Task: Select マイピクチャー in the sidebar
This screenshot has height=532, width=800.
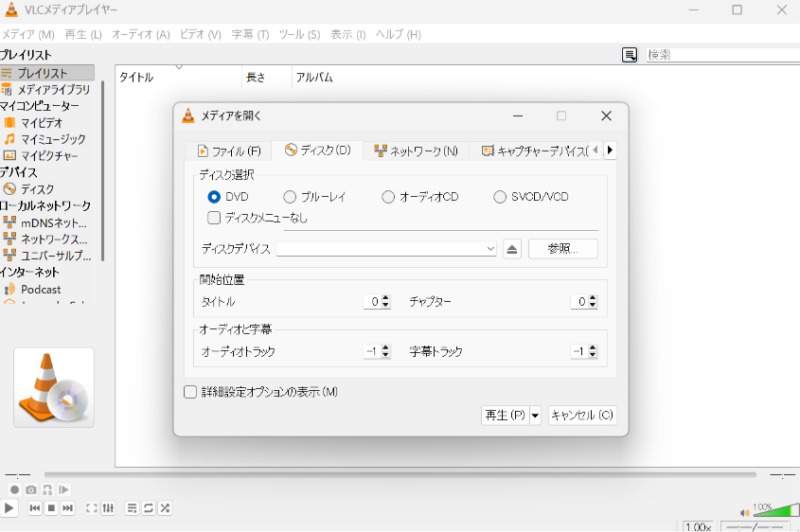Action: click(47, 156)
